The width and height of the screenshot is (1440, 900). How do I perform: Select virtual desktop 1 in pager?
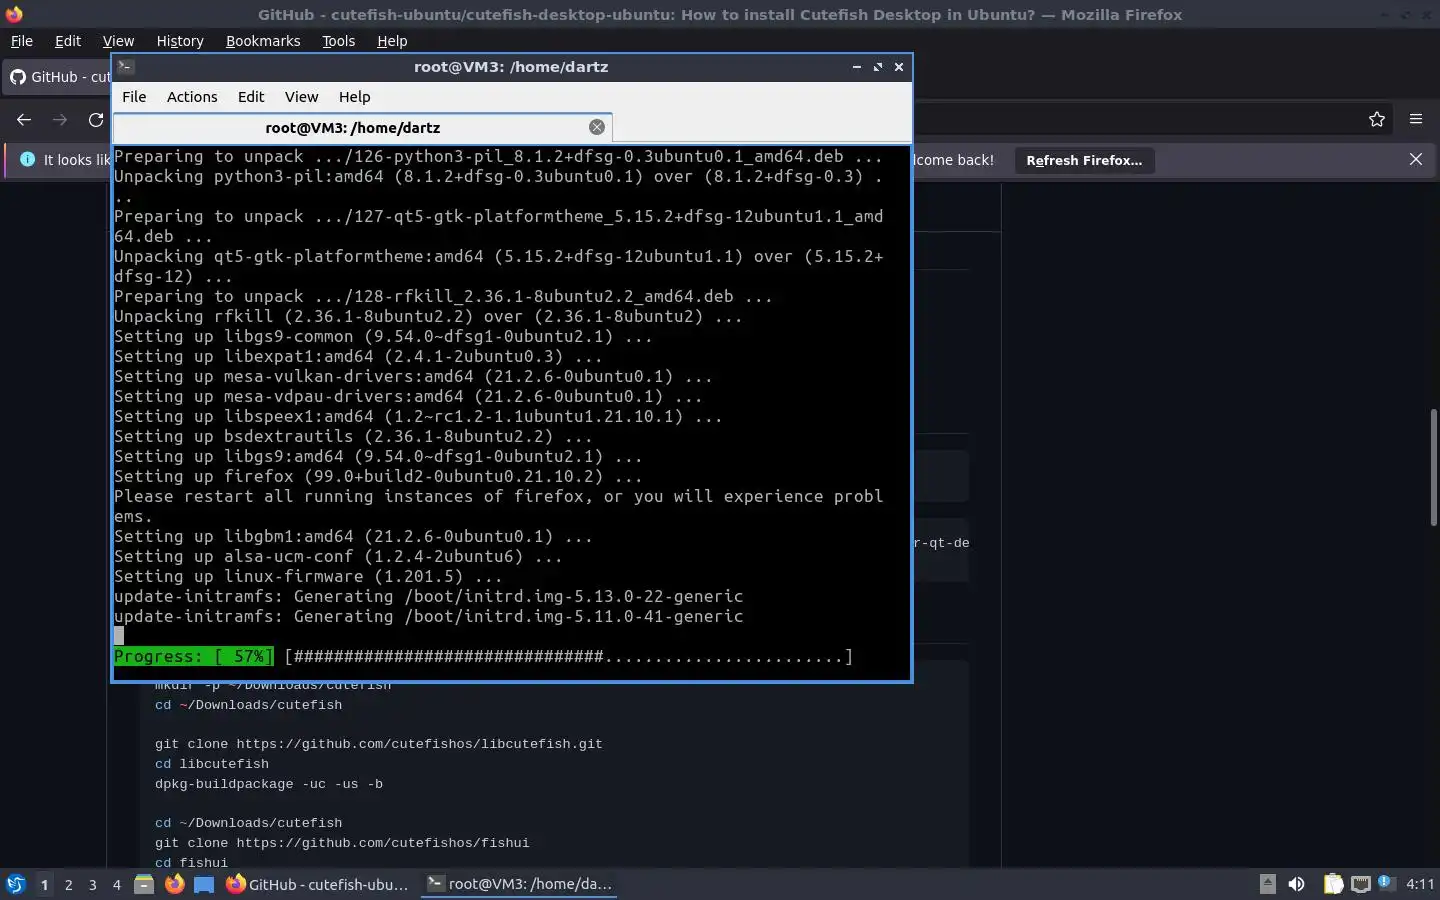(44, 884)
